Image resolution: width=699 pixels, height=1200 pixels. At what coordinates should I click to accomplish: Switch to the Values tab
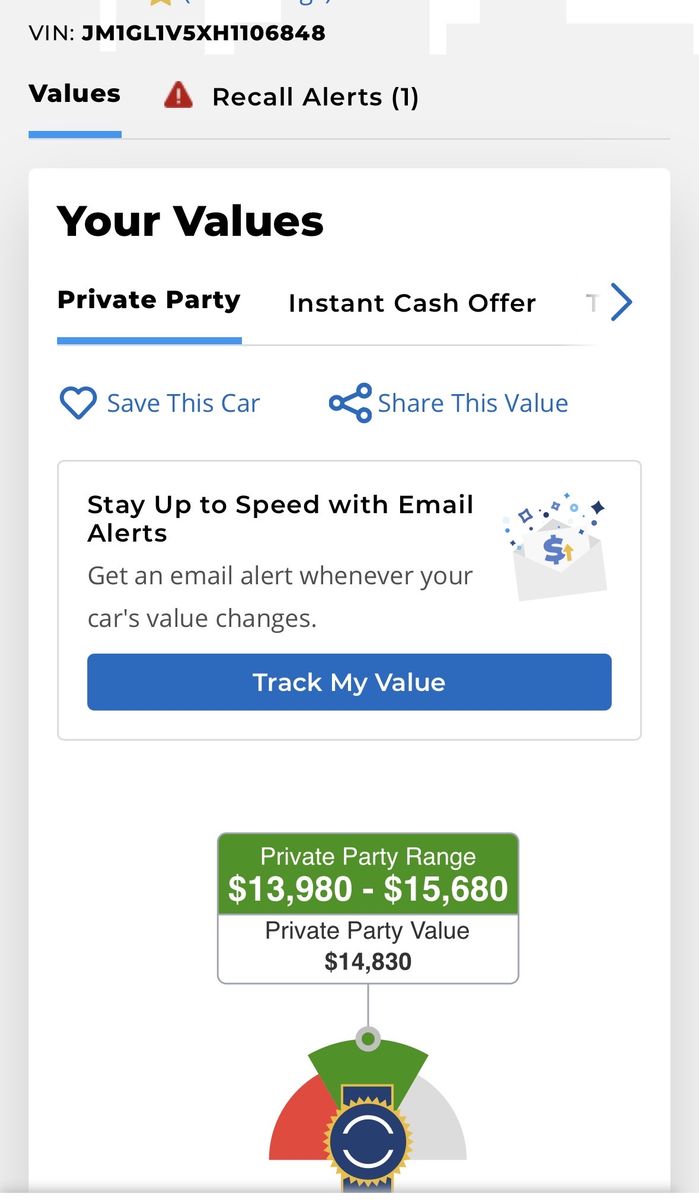75,94
